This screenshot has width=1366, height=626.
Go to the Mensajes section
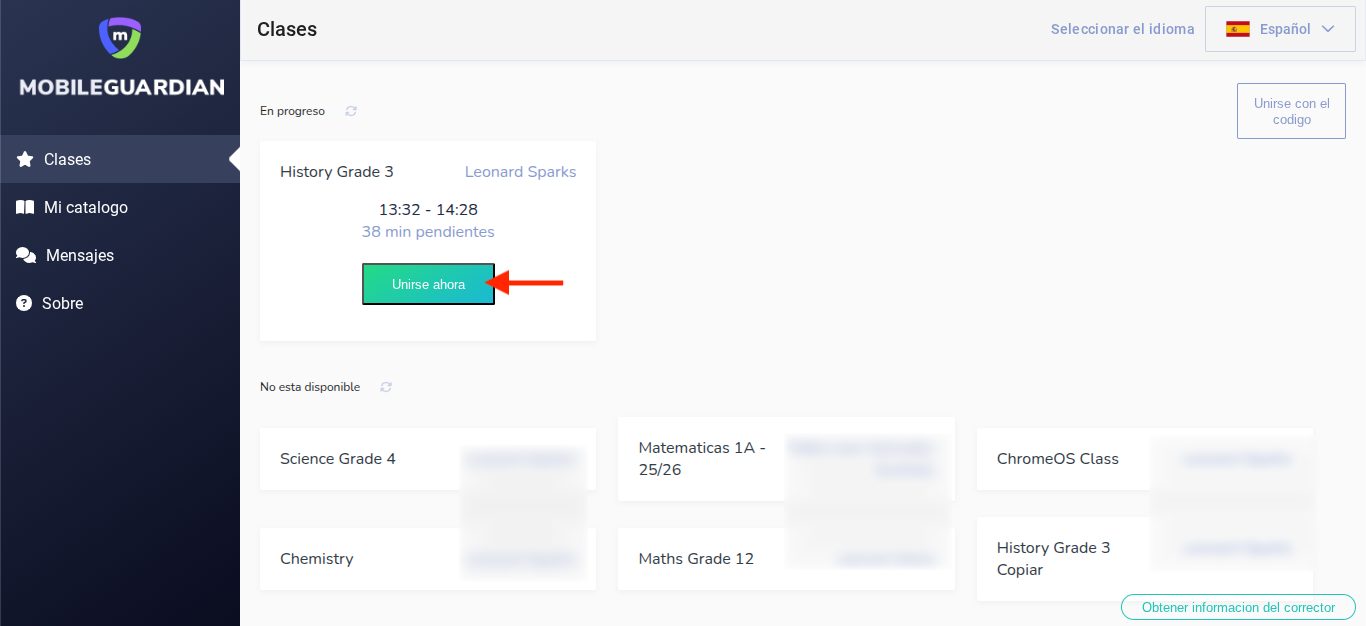(x=80, y=256)
